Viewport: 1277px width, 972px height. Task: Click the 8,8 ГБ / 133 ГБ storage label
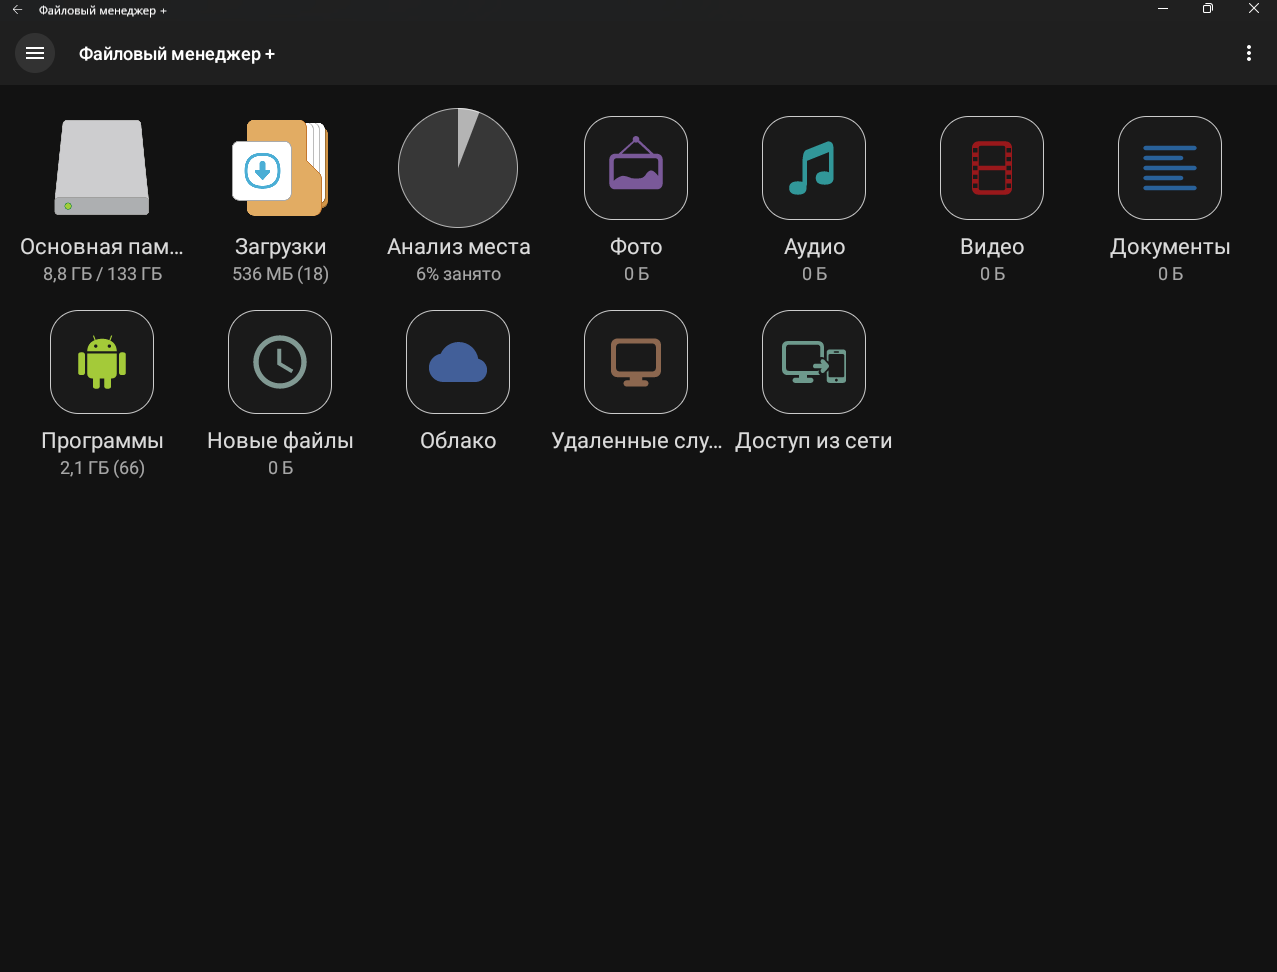[x=102, y=274]
